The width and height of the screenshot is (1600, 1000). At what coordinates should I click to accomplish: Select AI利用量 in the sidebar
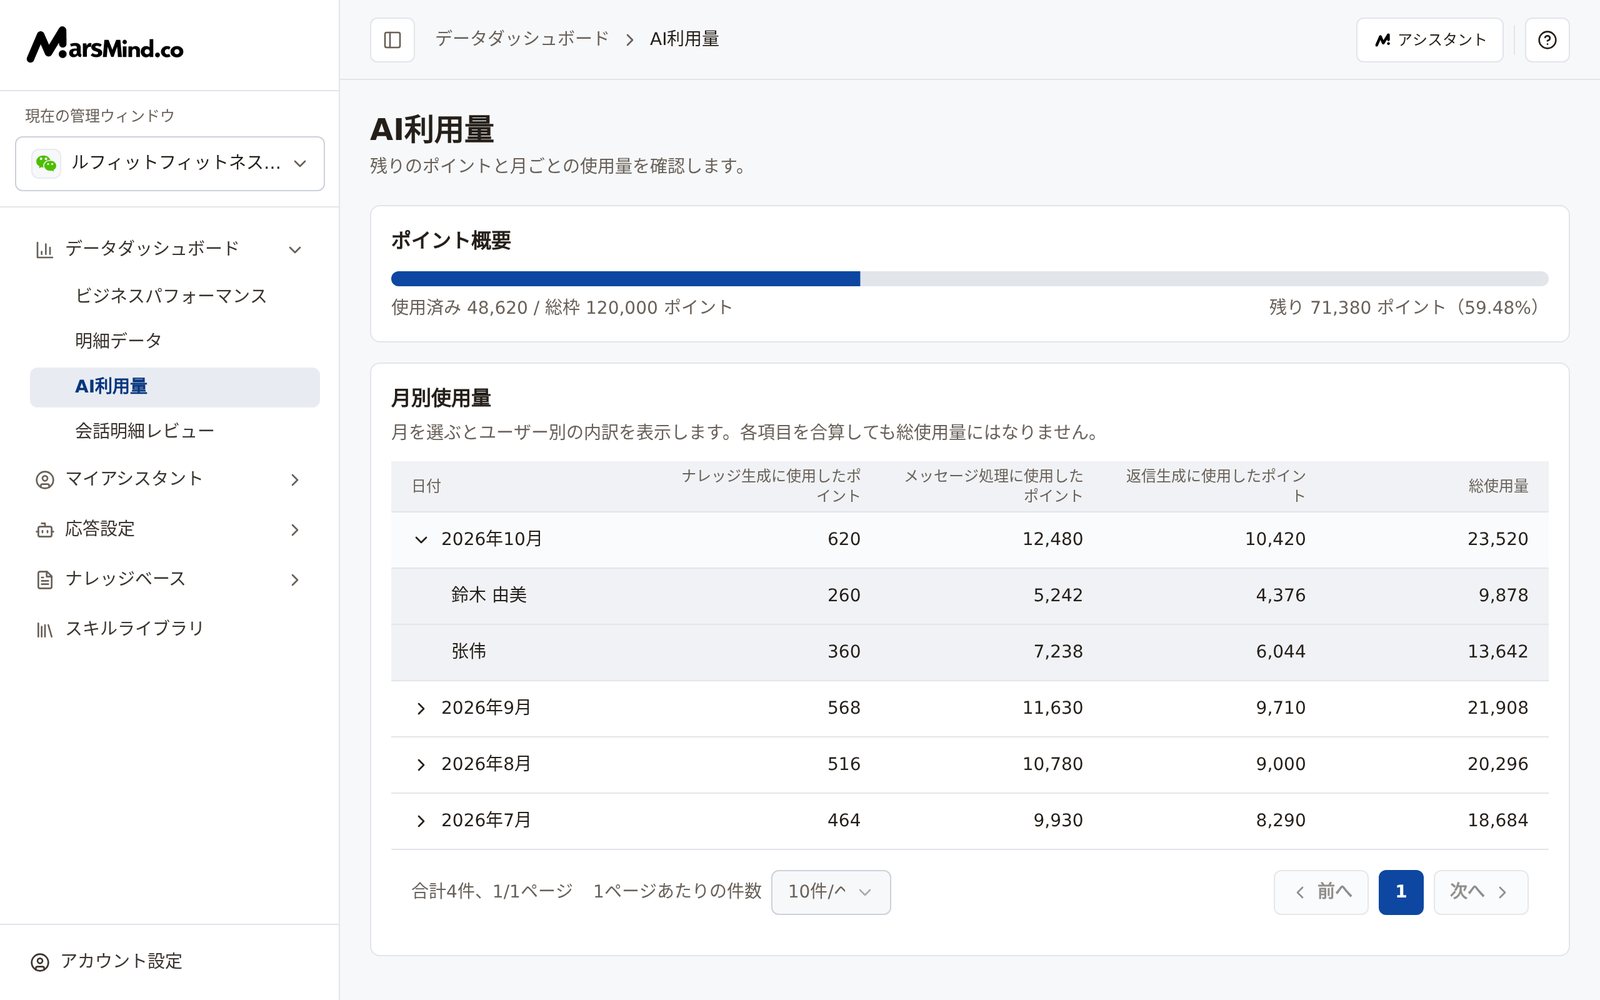point(175,387)
